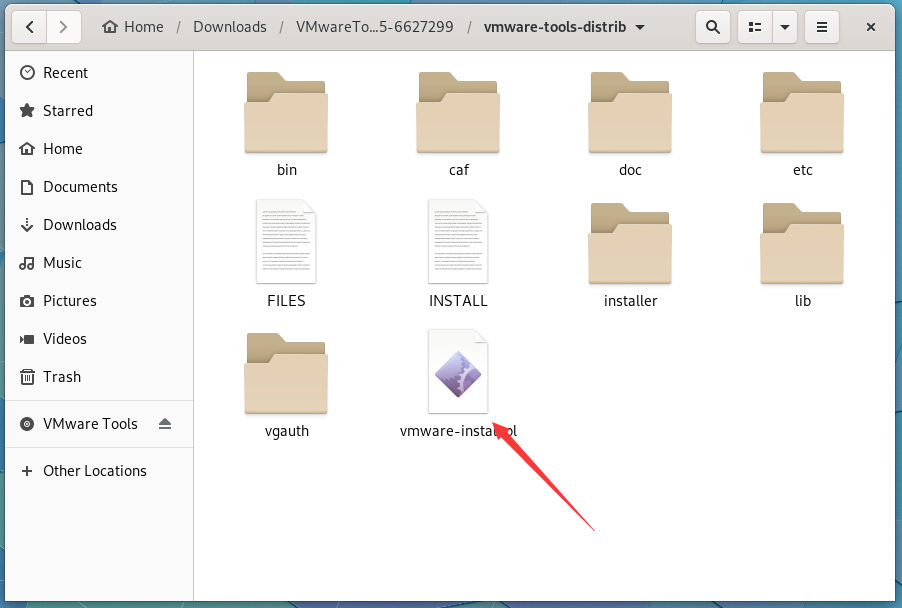Viewport: 902px width, 608px height.
Task: Go forward with the right arrow button
Action: [63, 27]
